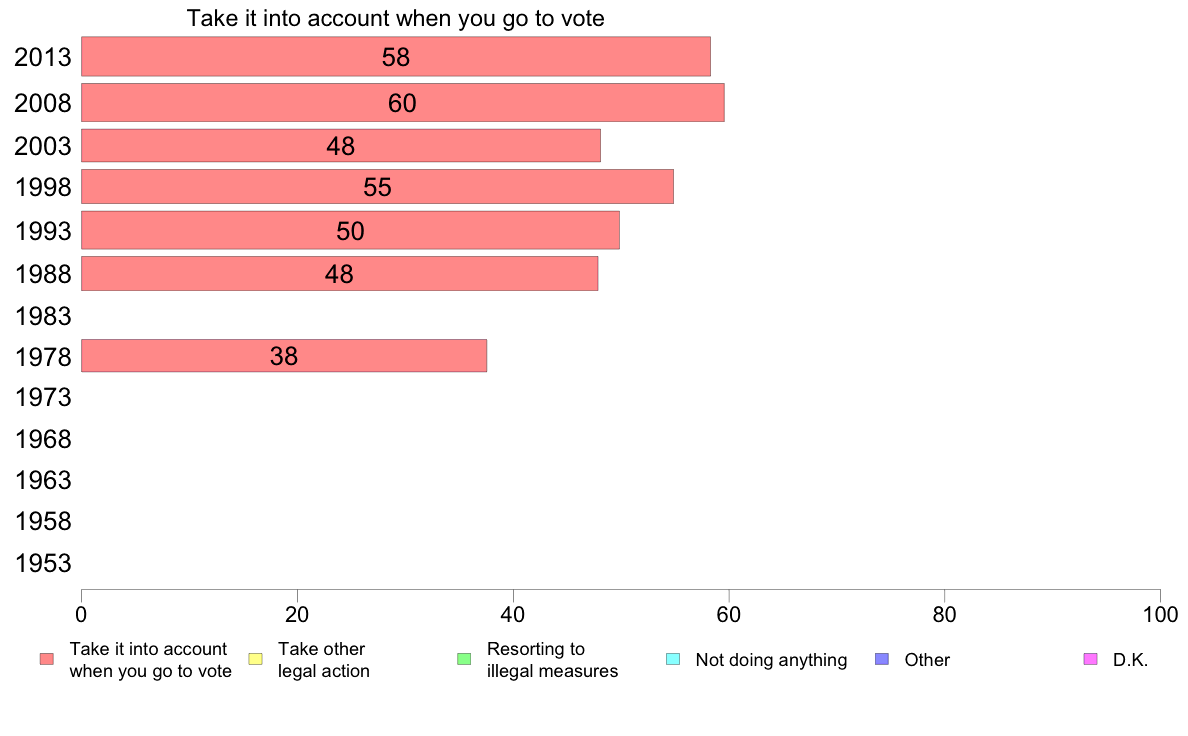Select the 1978 bar showing 38
This screenshot has height=736, width=1188.
pos(284,355)
